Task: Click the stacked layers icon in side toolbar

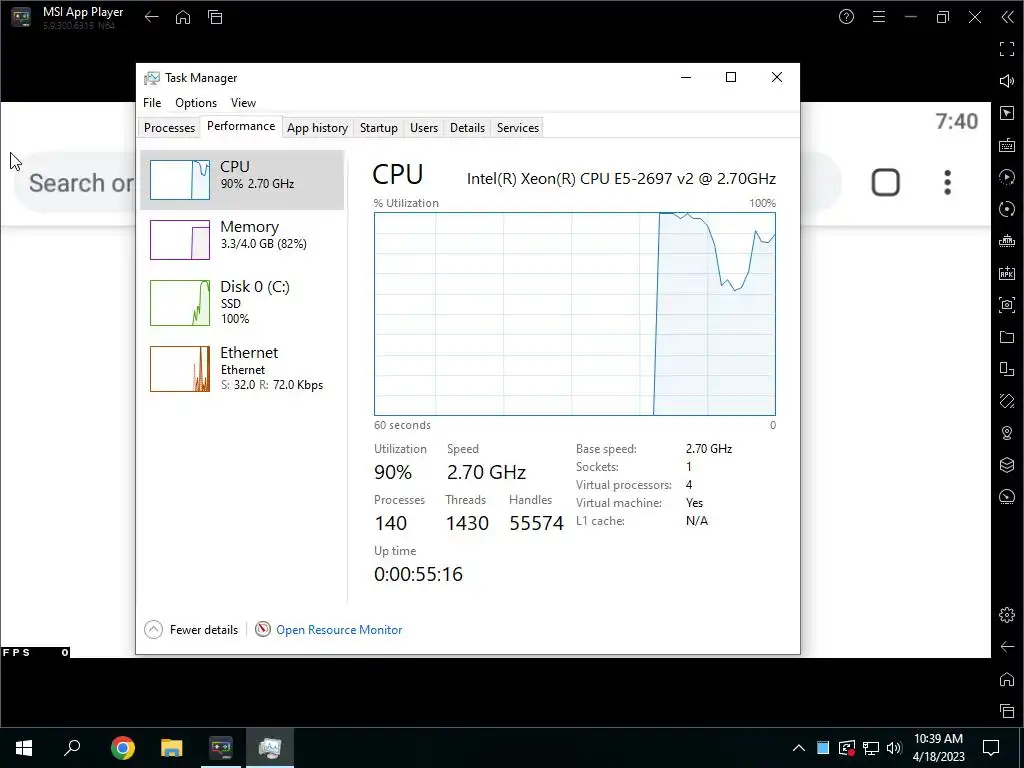Action: pos(1007,465)
